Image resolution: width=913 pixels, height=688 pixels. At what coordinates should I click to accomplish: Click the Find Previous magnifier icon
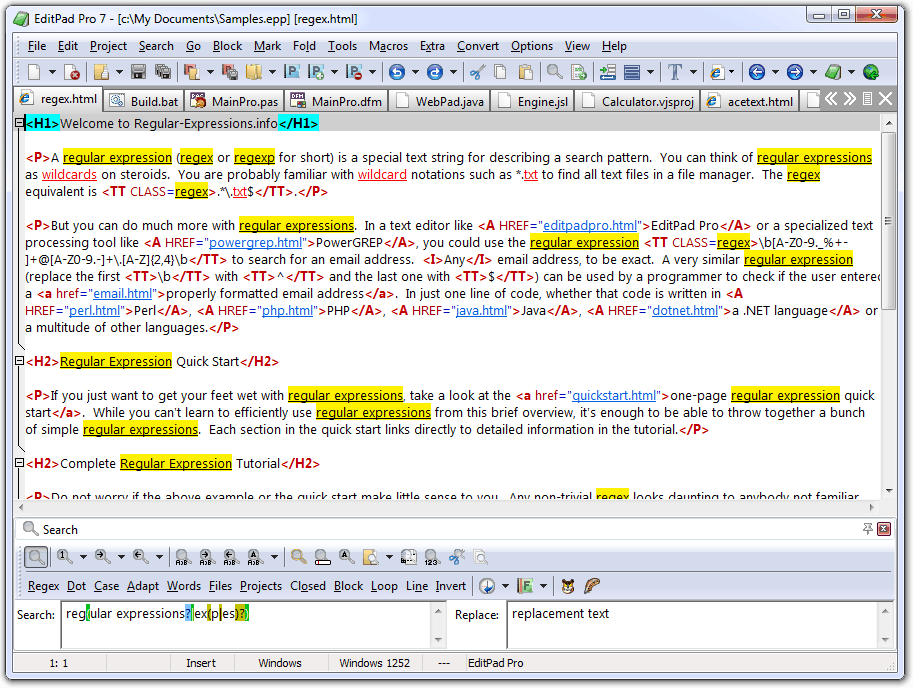coord(140,557)
